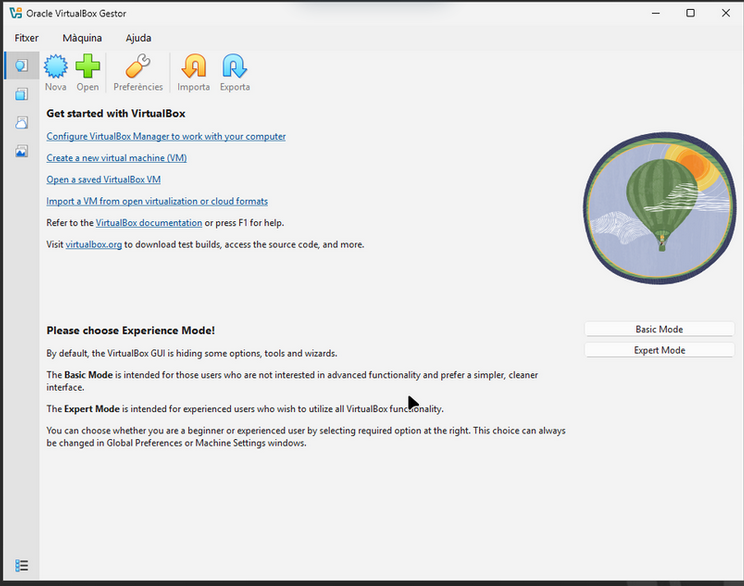744x586 pixels.
Task: Click the Nova new machine icon
Action: (x=56, y=68)
